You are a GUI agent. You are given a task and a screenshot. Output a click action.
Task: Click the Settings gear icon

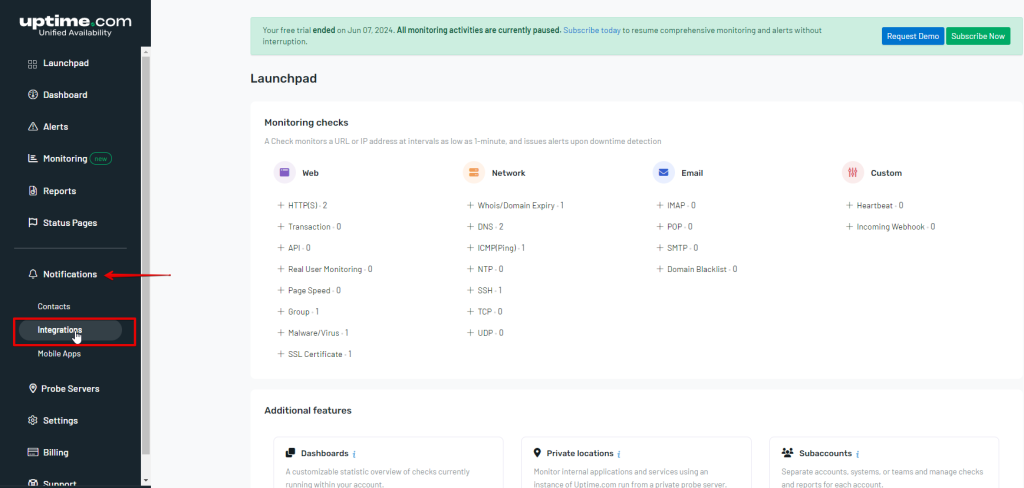point(33,420)
